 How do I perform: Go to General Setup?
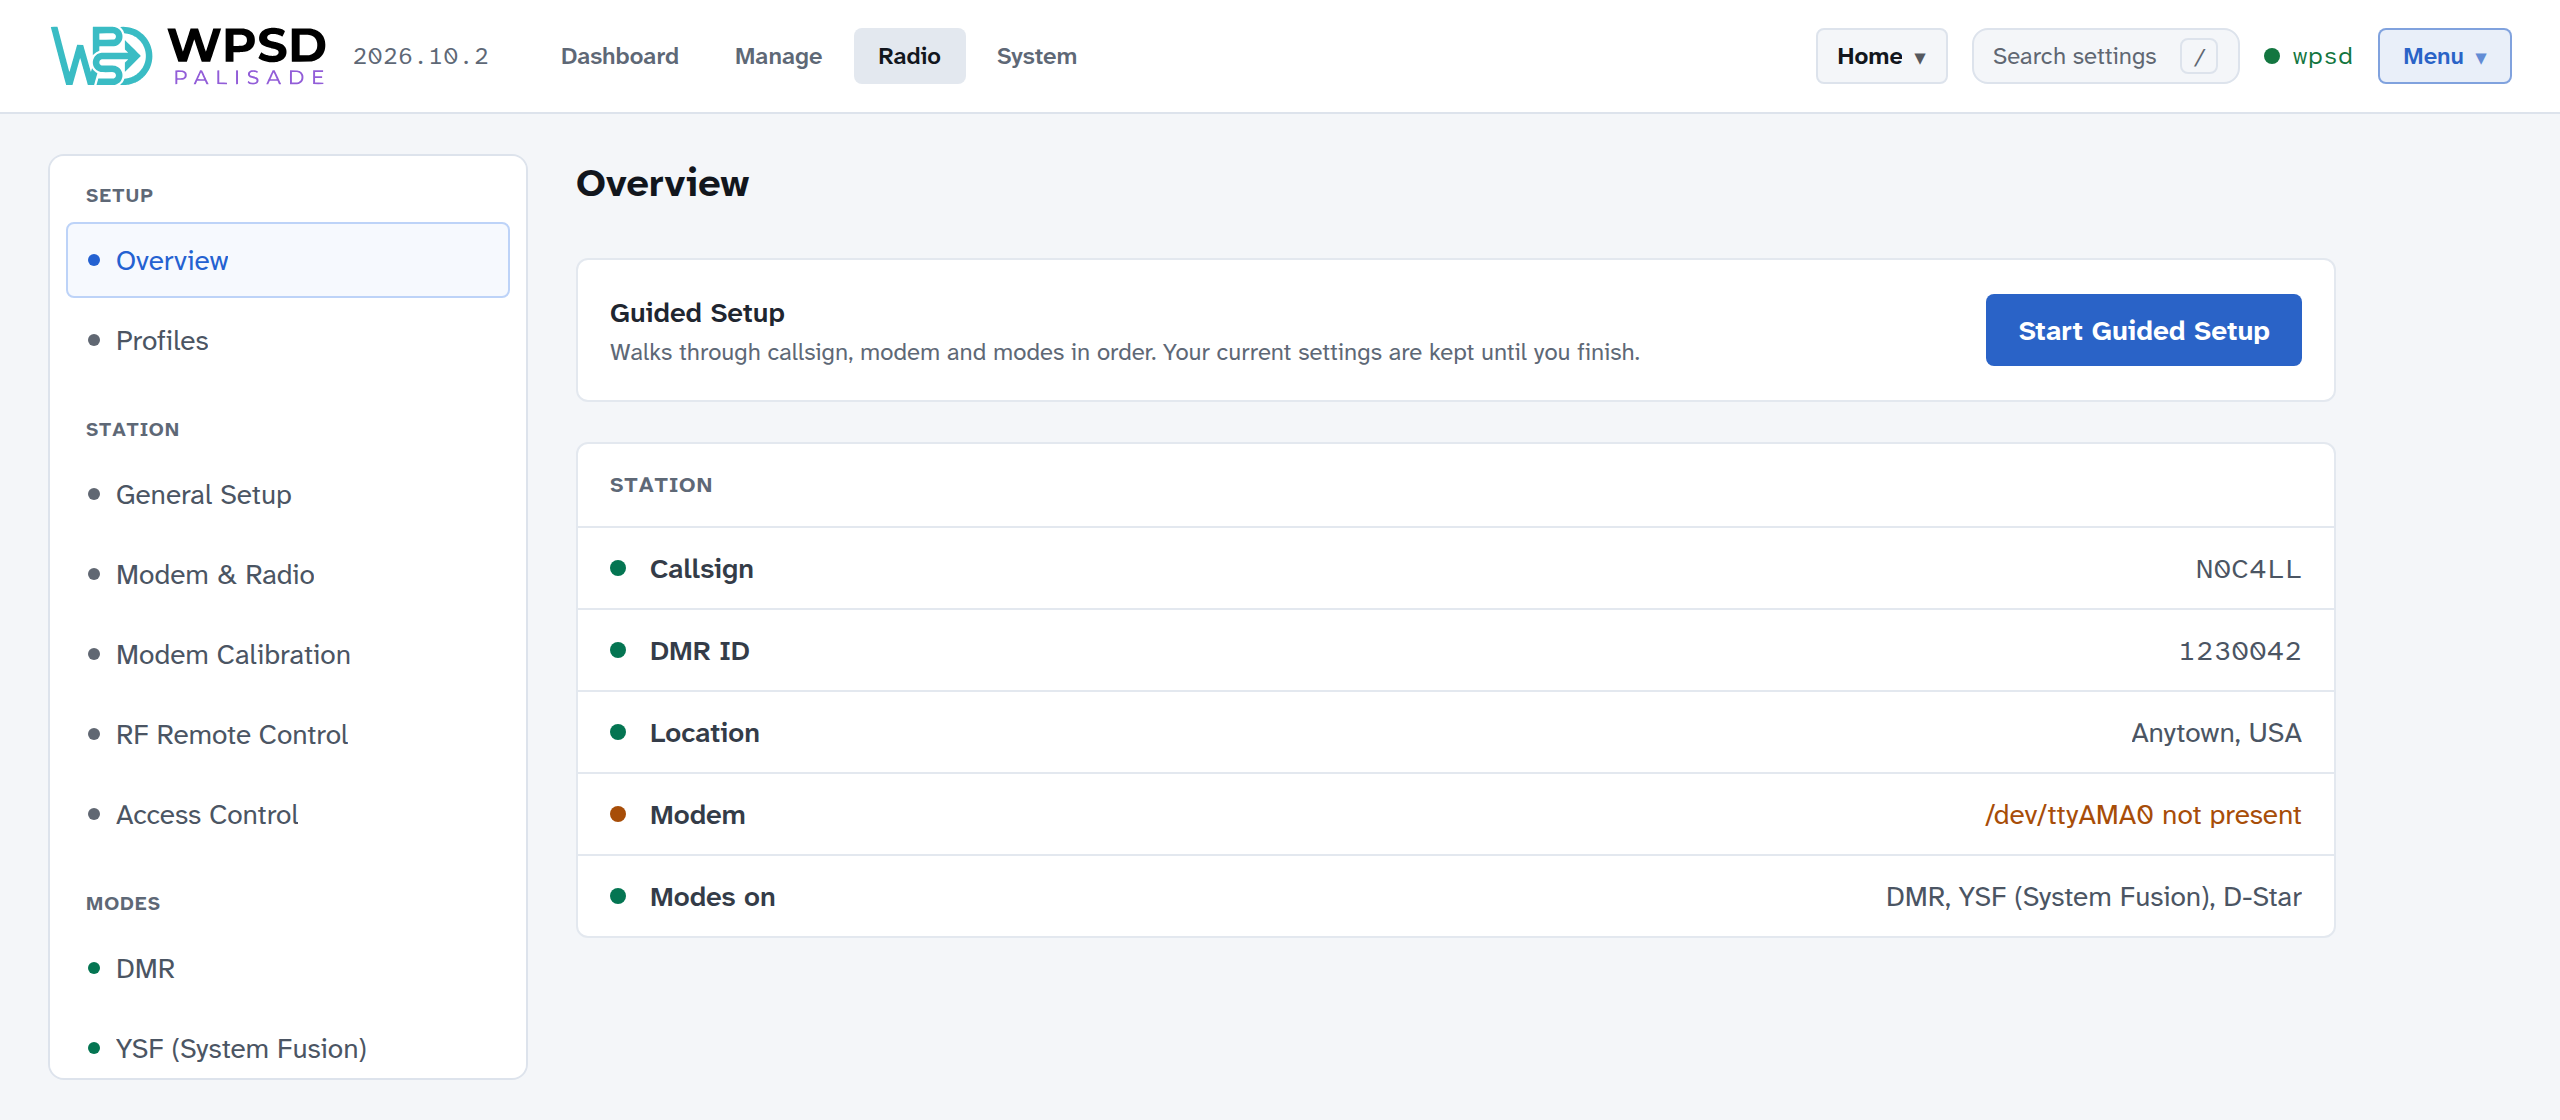click(x=288, y=494)
